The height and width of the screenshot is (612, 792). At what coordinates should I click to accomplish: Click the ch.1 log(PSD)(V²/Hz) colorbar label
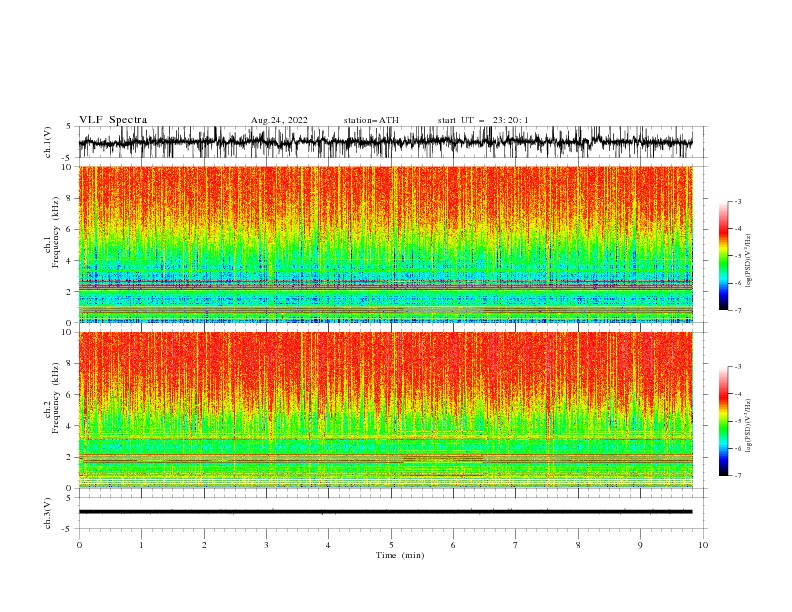click(748, 261)
